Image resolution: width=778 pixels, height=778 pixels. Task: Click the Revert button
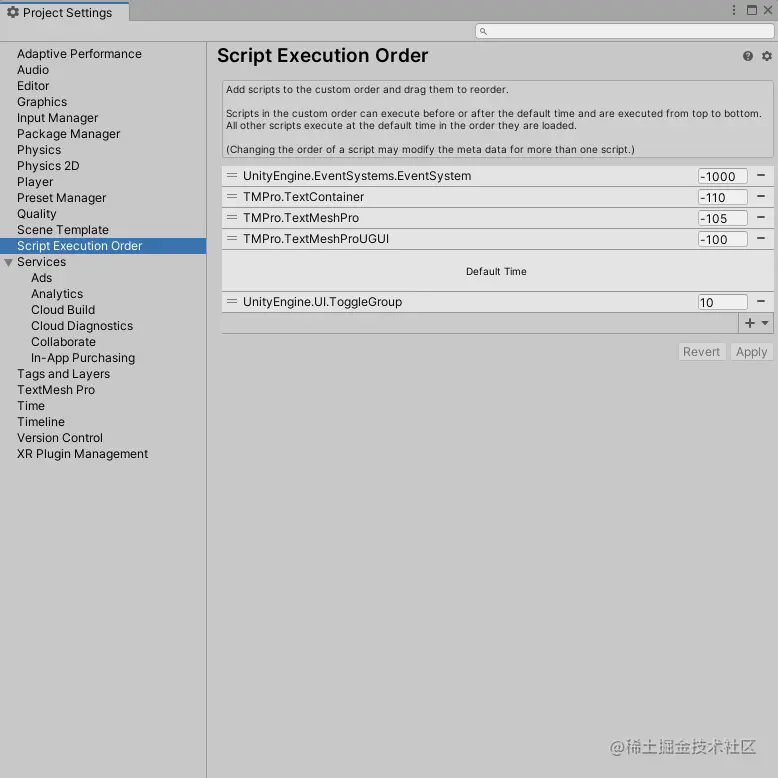click(x=701, y=352)
